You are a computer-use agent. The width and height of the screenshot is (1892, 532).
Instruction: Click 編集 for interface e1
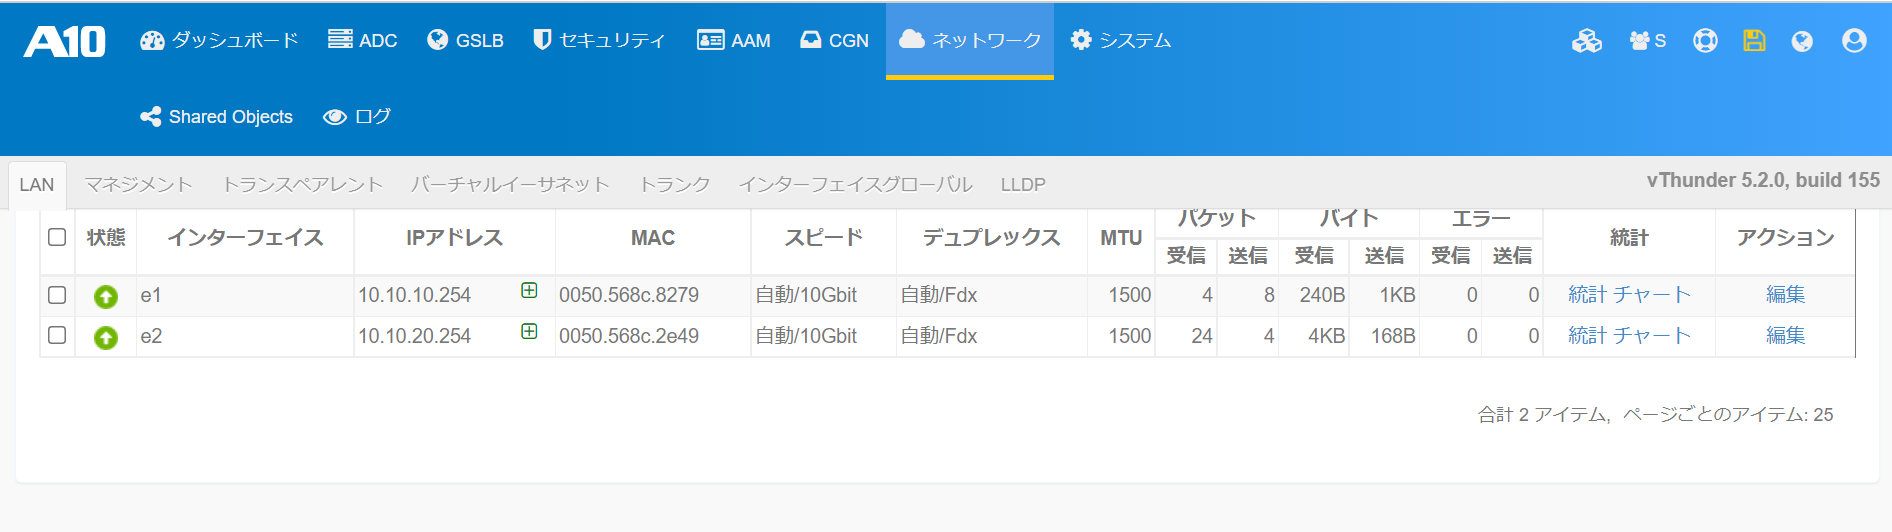(x=1785, y=295)
